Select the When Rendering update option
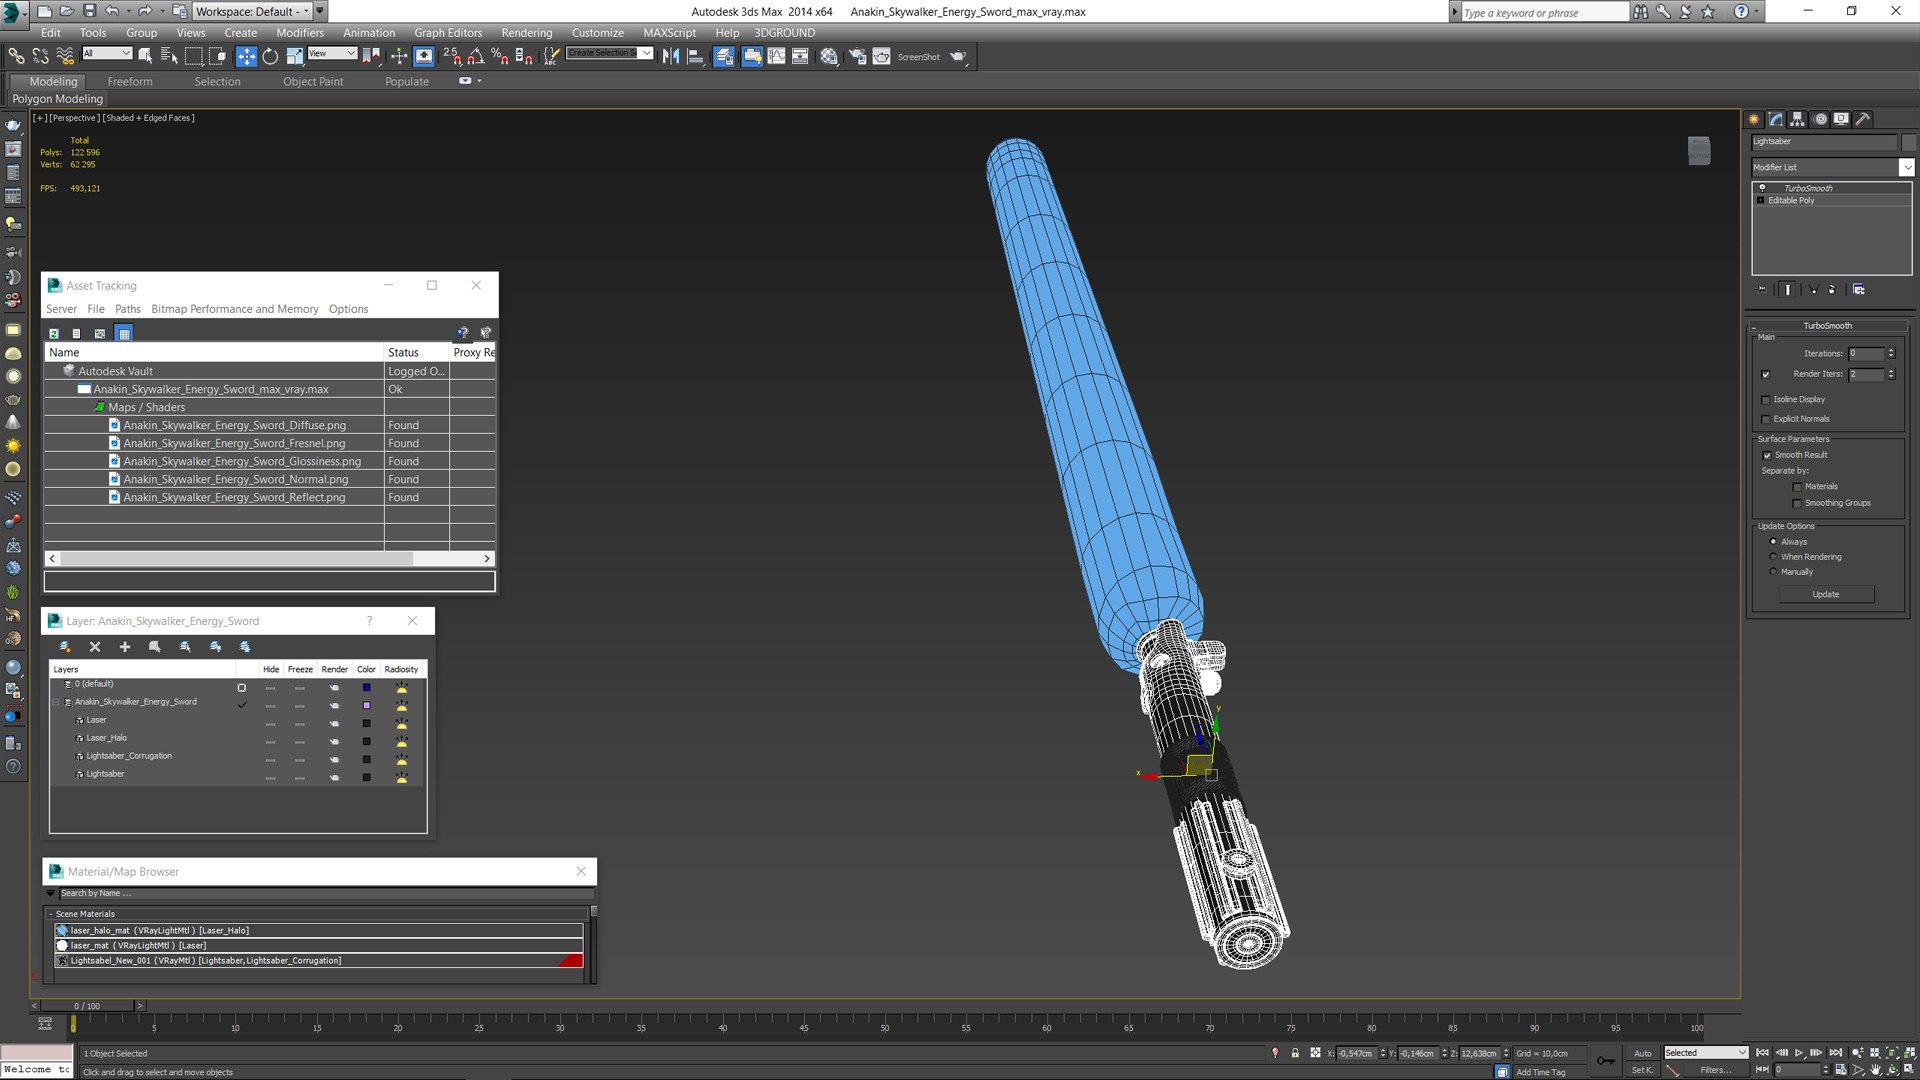1920x1080 pixels. [x=1773, y=557]
